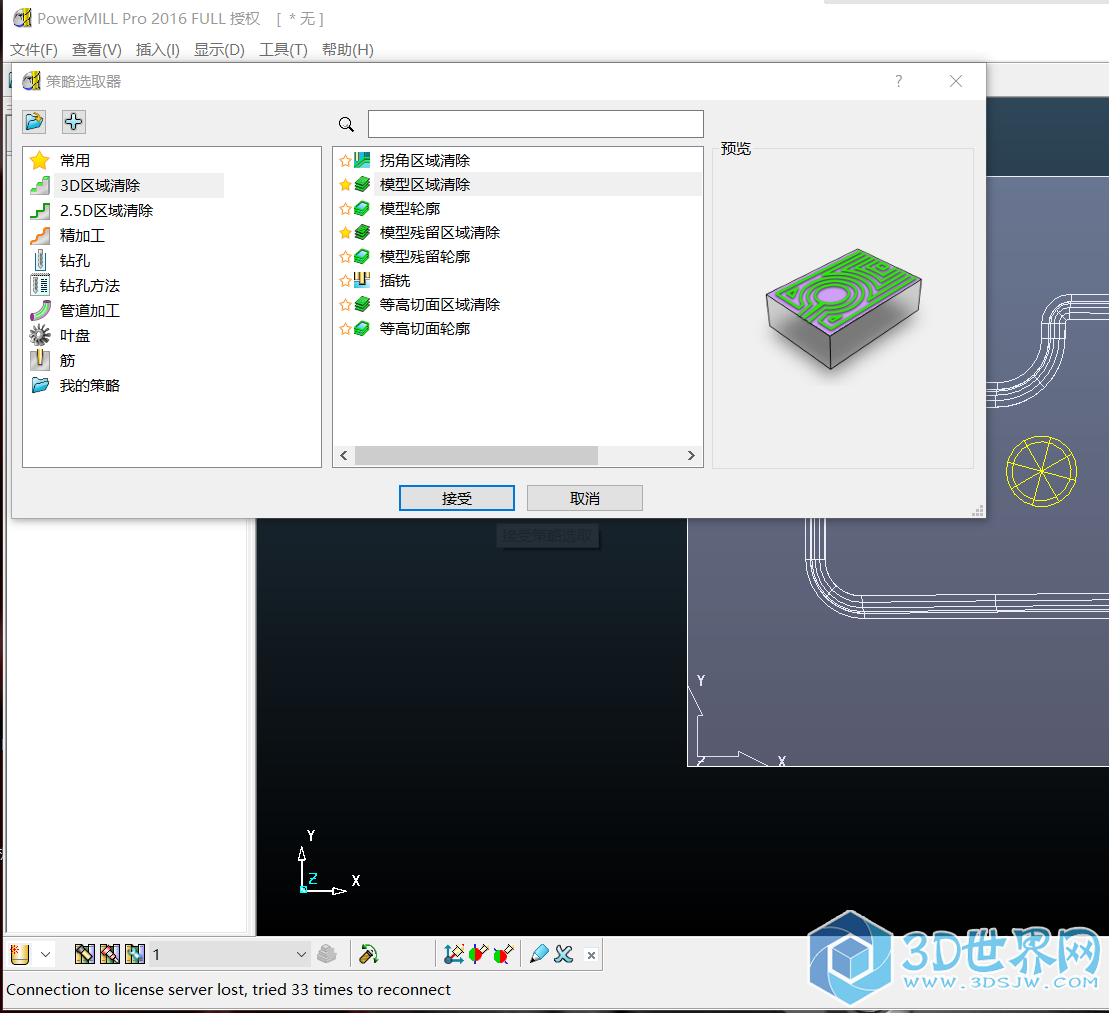Toggle favorite star for 模型区域清除

click(x=345, y=185)
